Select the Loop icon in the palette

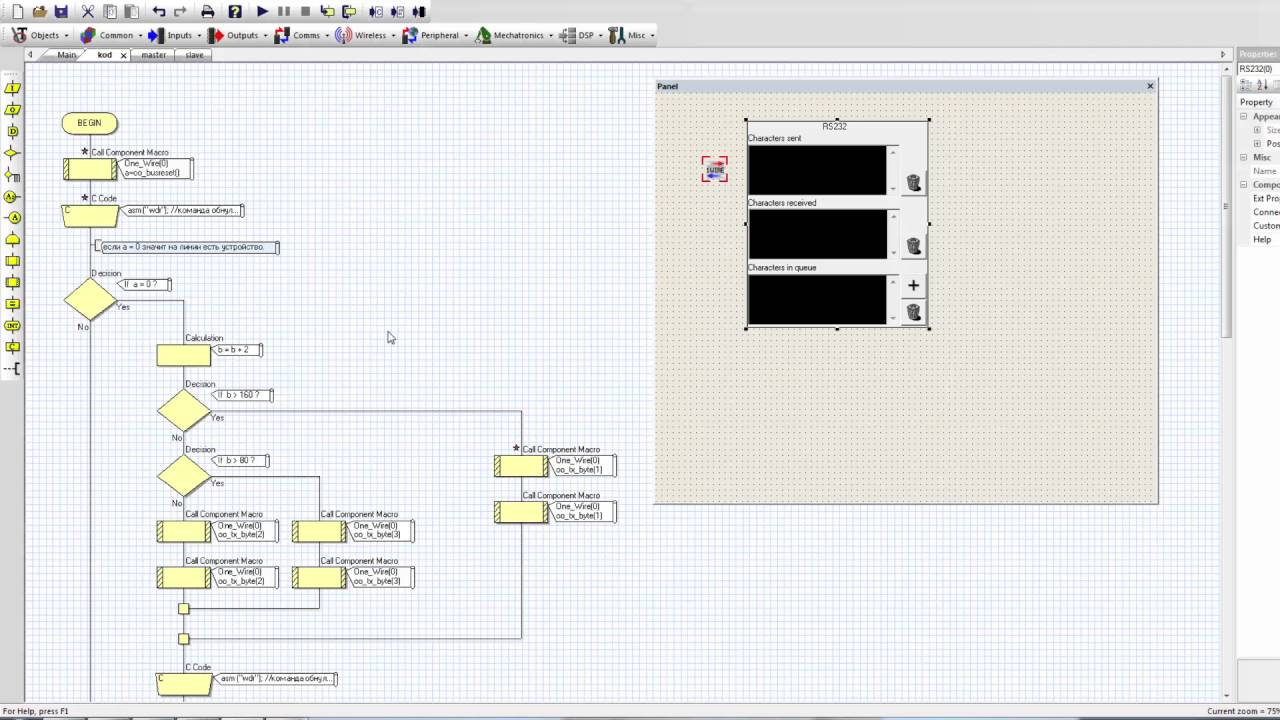coord(13,240)
